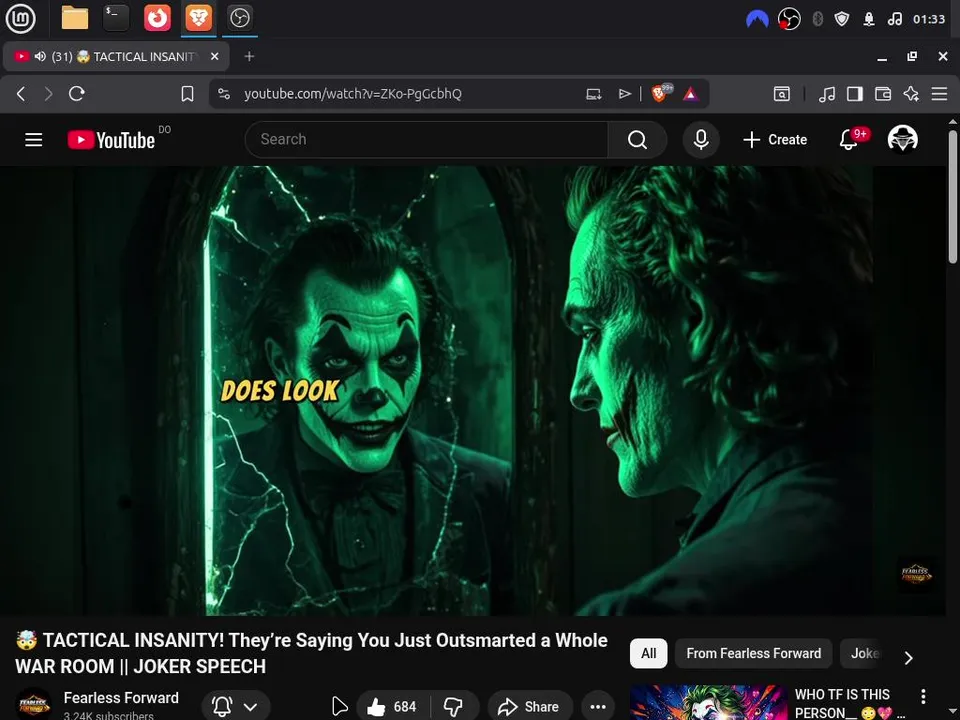Click the NordVPN tray icon

click(757, 20)
